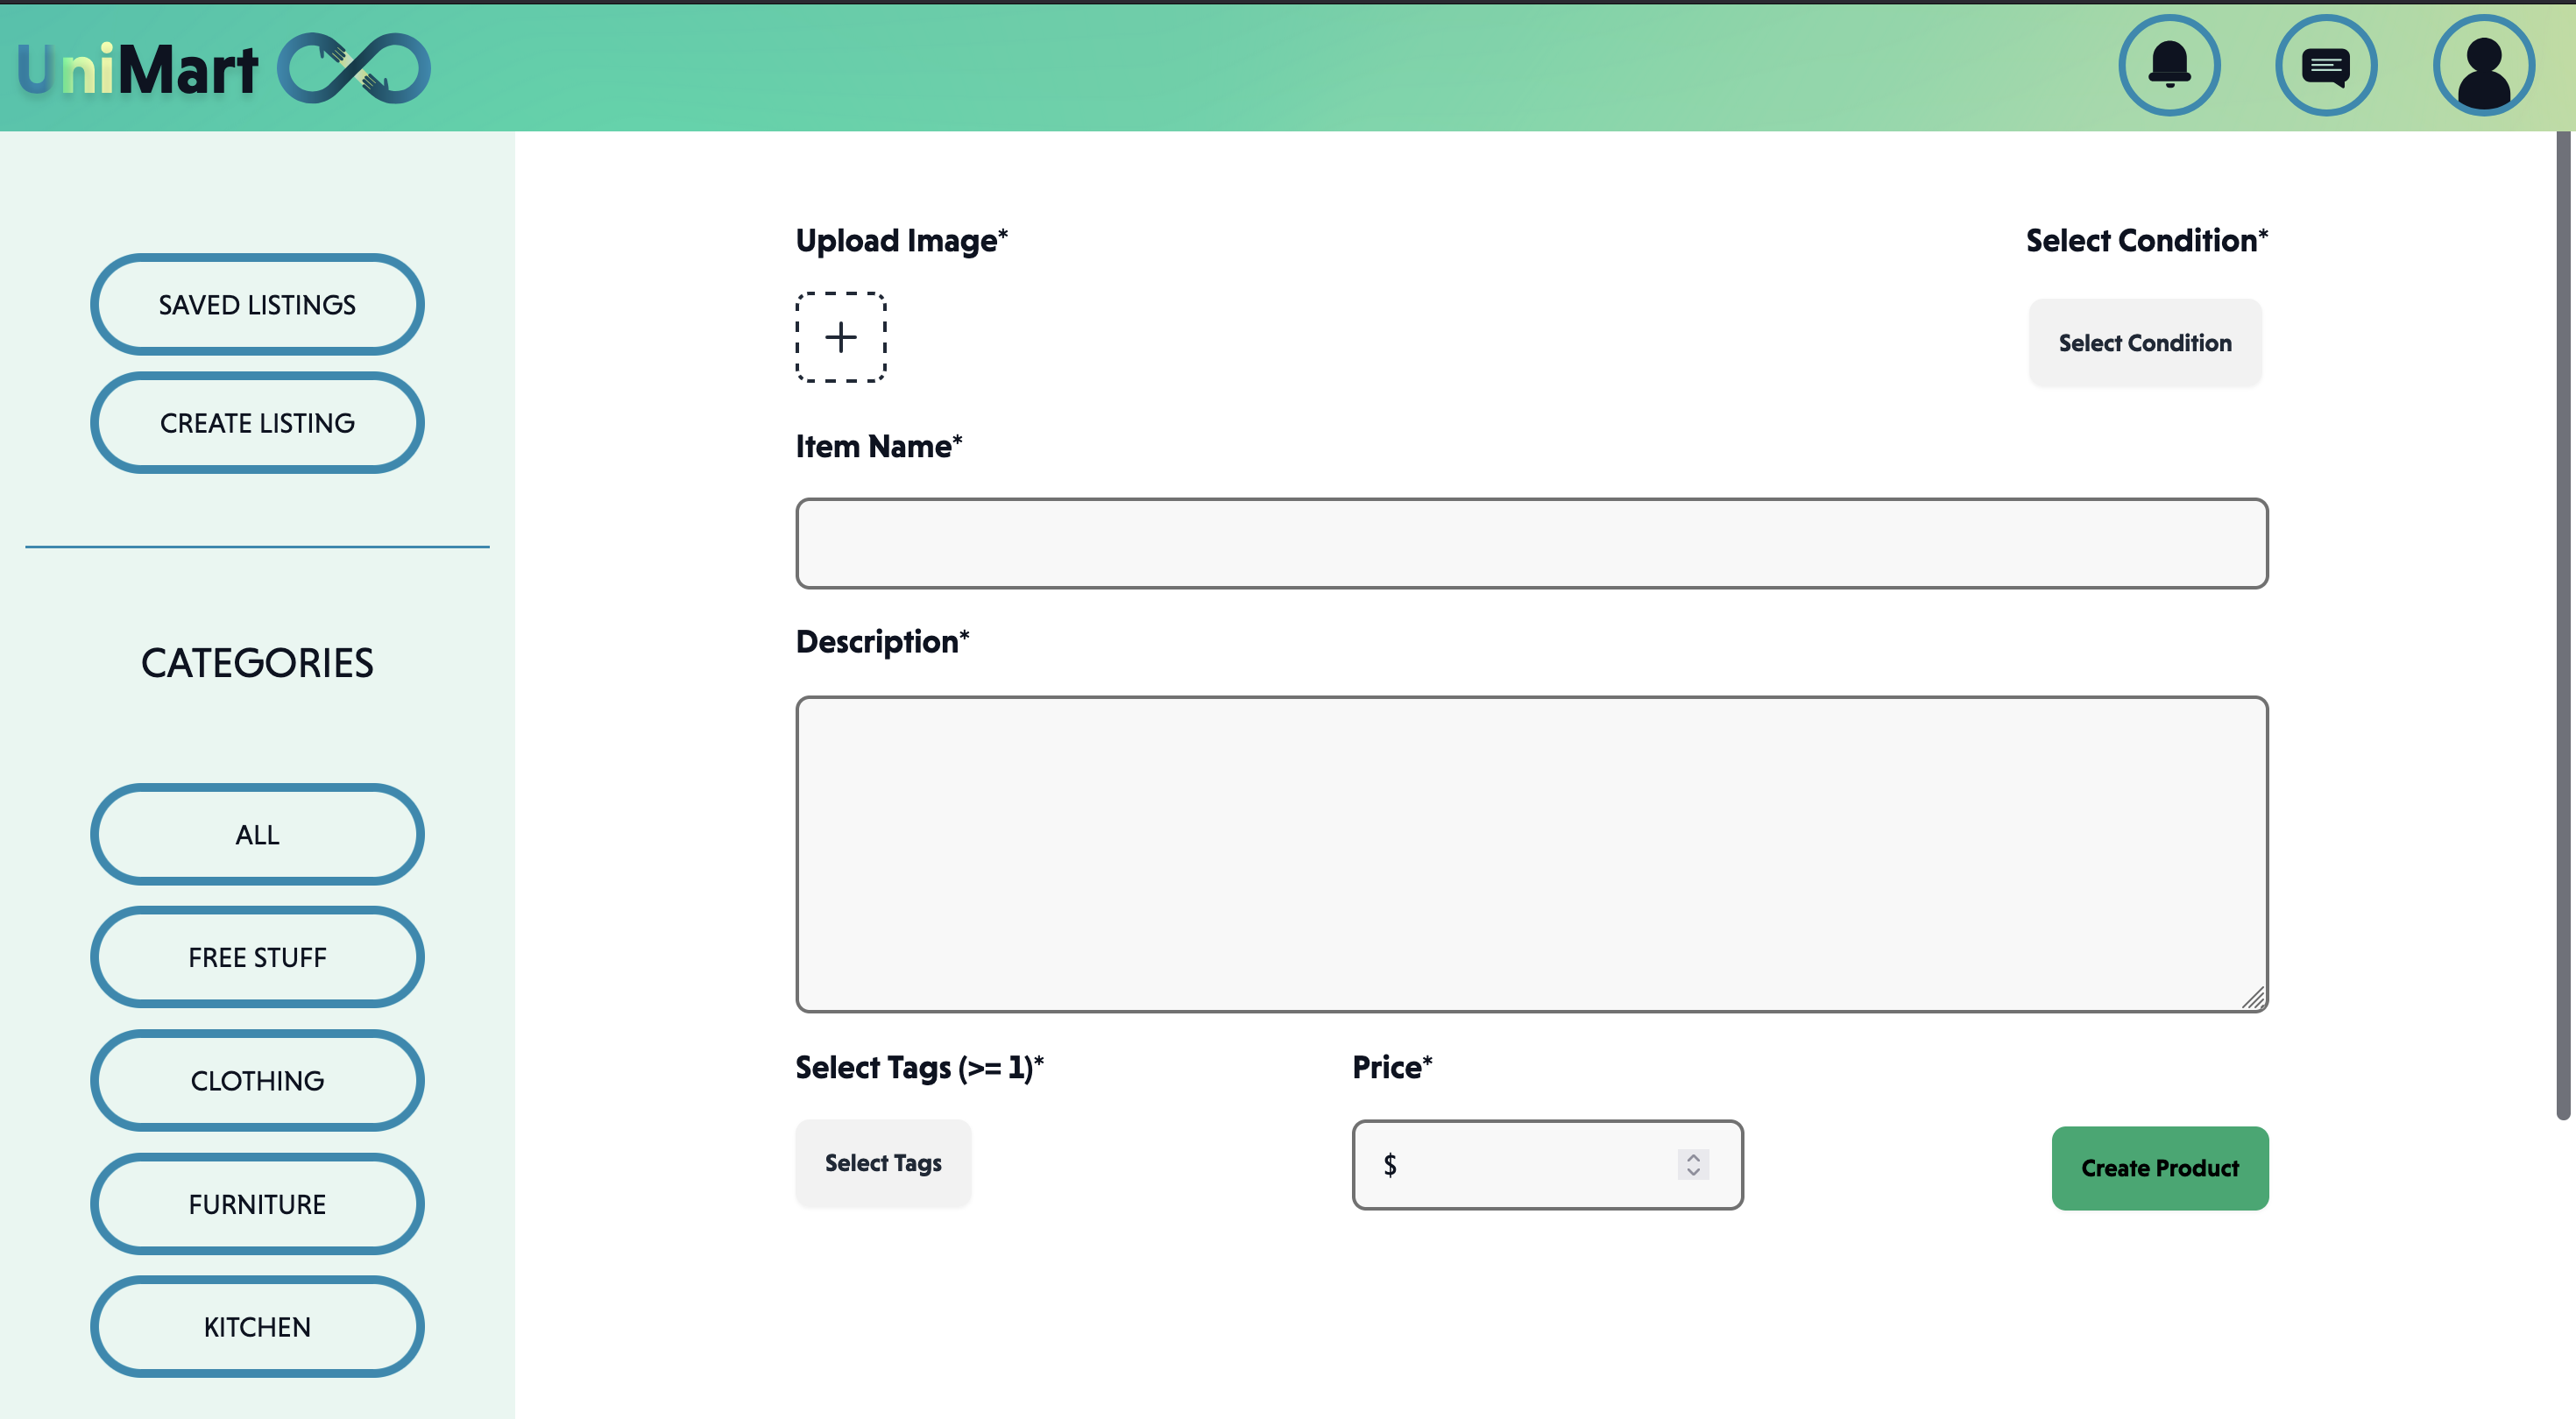Screen dimensions: 2576x1419
Task: Browse the Clothing category
Action: click(x=257, y=1081)
